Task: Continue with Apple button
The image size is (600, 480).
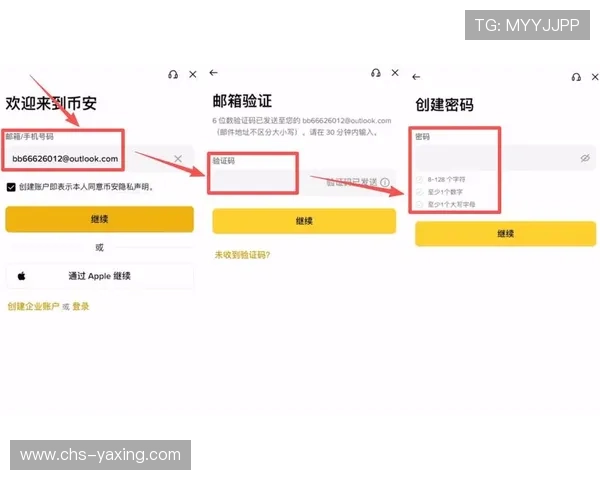Action: click(x=99, y=276)
